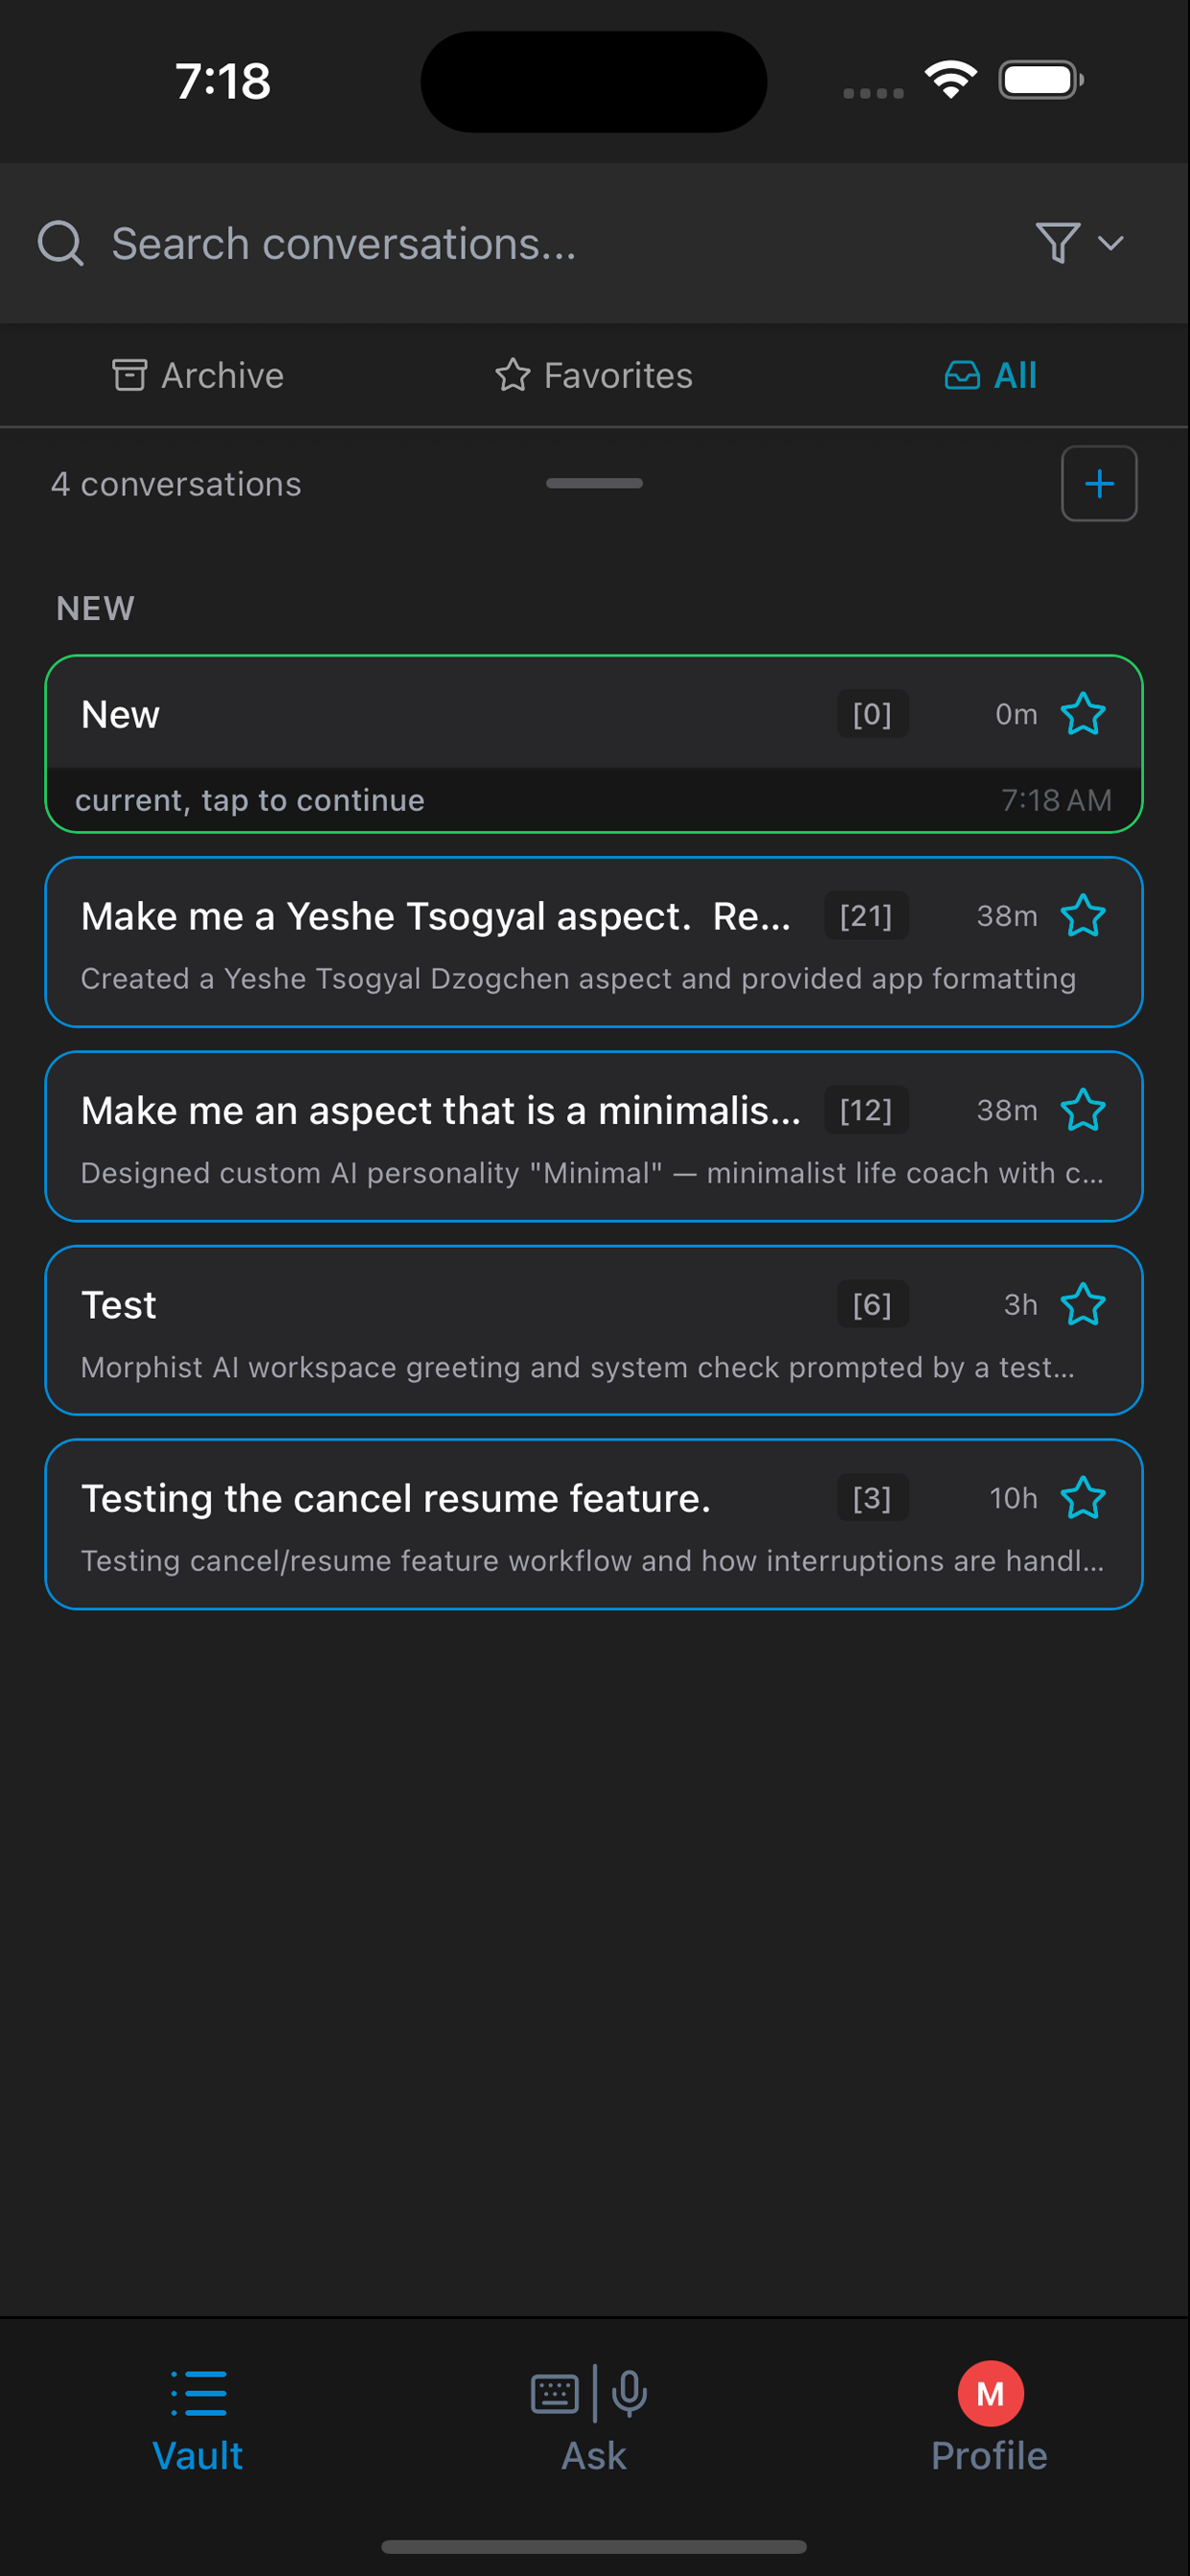Star the Test conversation
The width and height of the screenshot is (1190, 2576).
pyautogui.click(x=1083, y=1304)
